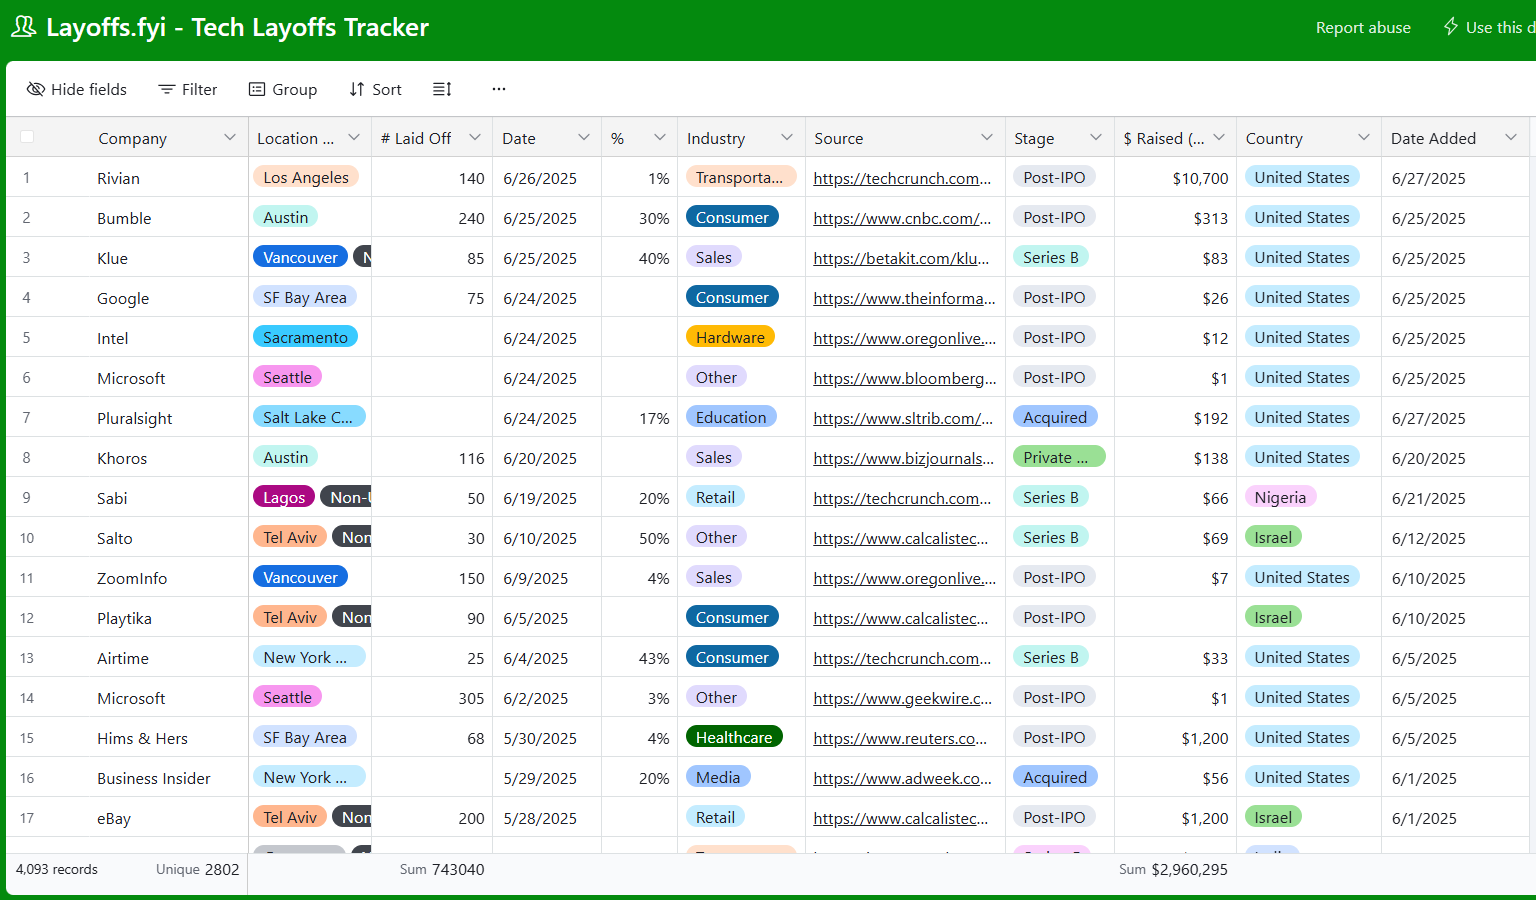Click the Hardware industry tag

(730, 337)
